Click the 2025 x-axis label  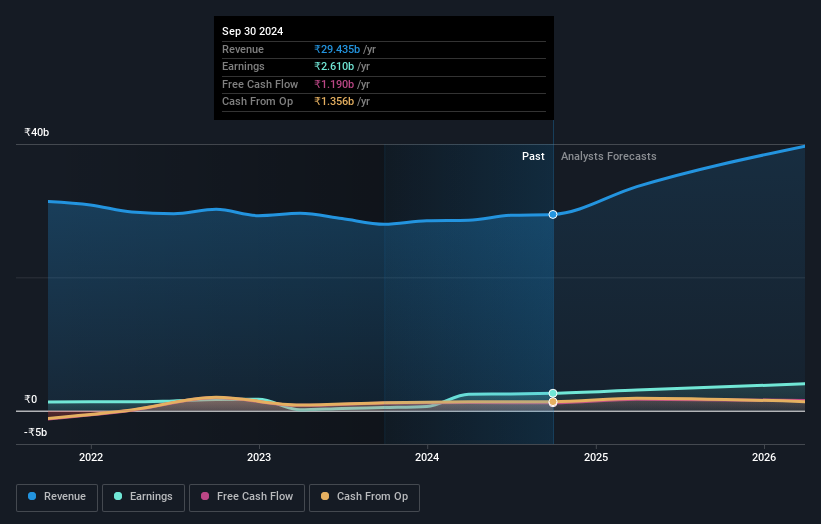coord(596,458)
